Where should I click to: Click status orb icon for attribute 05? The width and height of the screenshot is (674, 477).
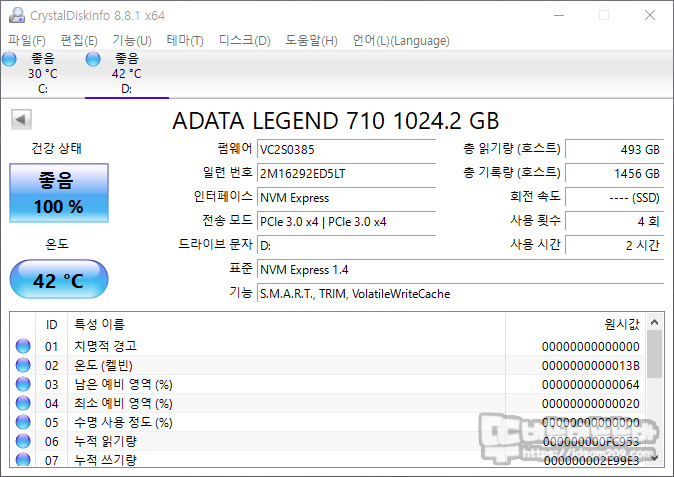tap(23, 422)
